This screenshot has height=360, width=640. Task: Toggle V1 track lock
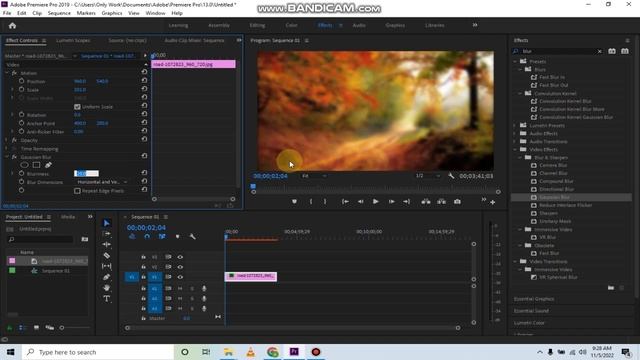pos(143,277)
